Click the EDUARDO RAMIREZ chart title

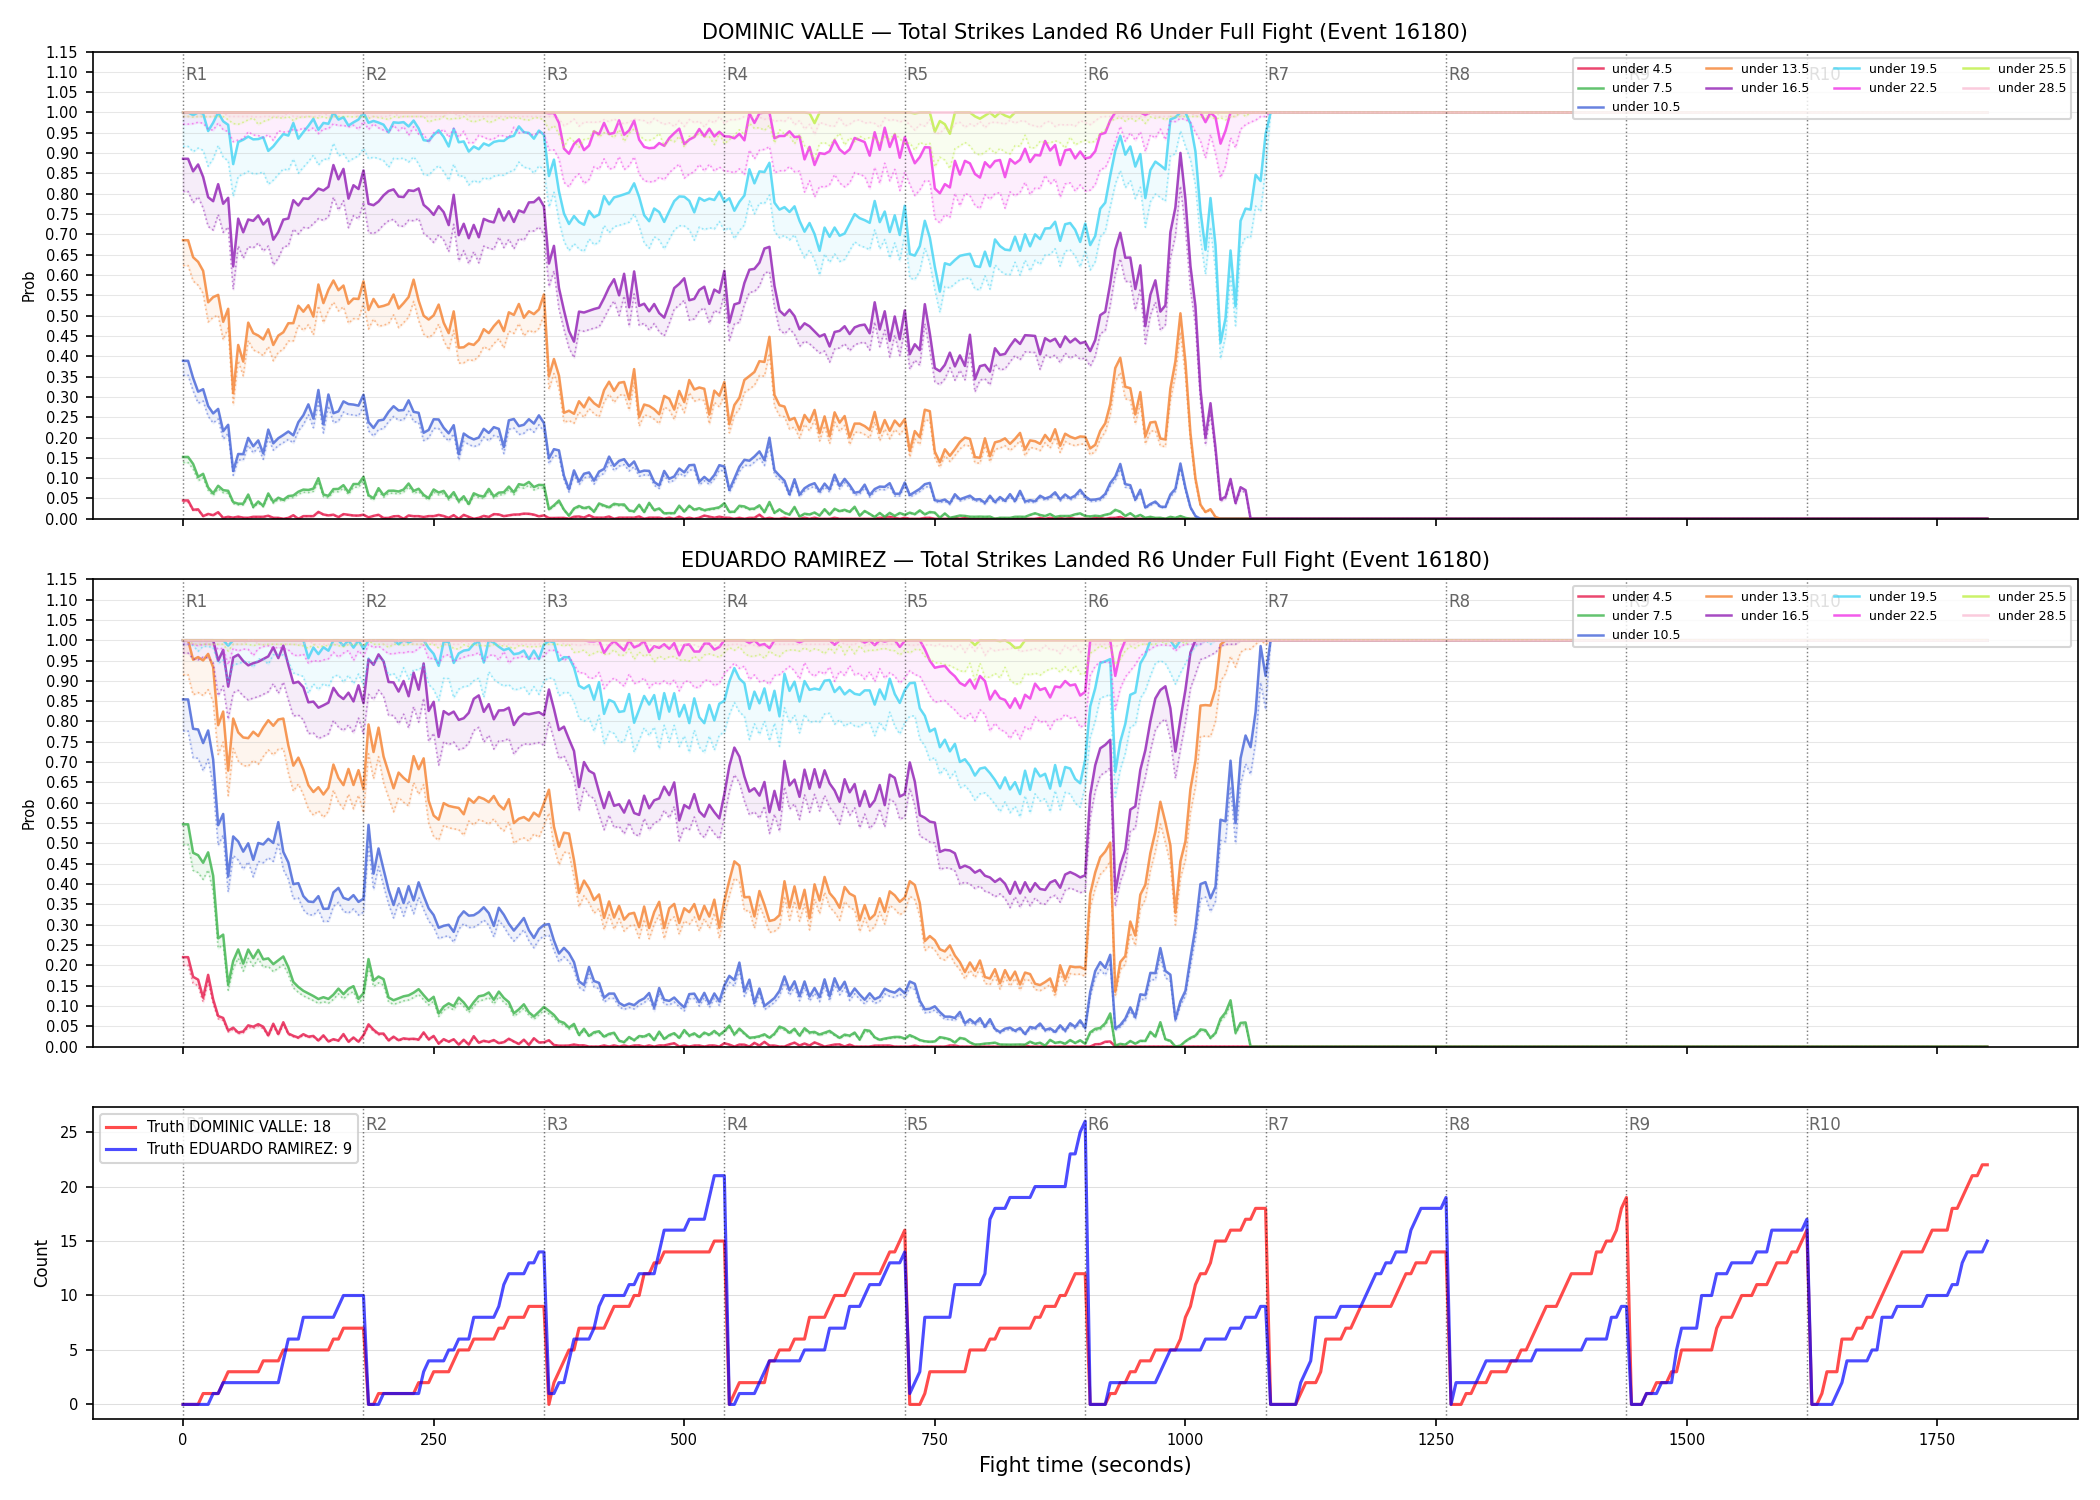[1084, 560]
